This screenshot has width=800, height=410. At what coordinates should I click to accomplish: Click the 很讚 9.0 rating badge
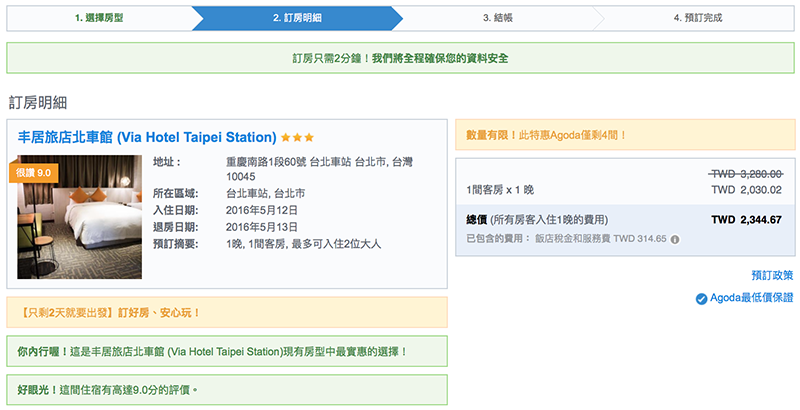34,173
